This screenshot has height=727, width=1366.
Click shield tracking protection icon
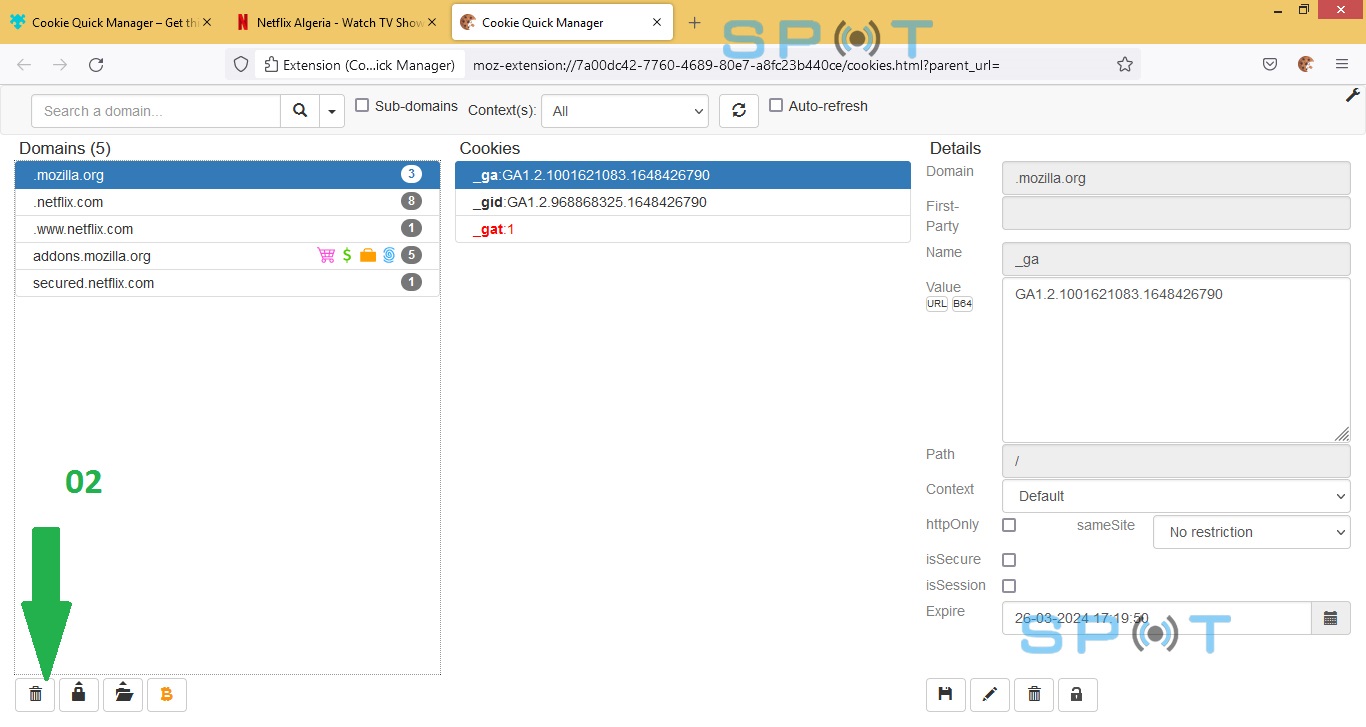(x=241, y=65)
